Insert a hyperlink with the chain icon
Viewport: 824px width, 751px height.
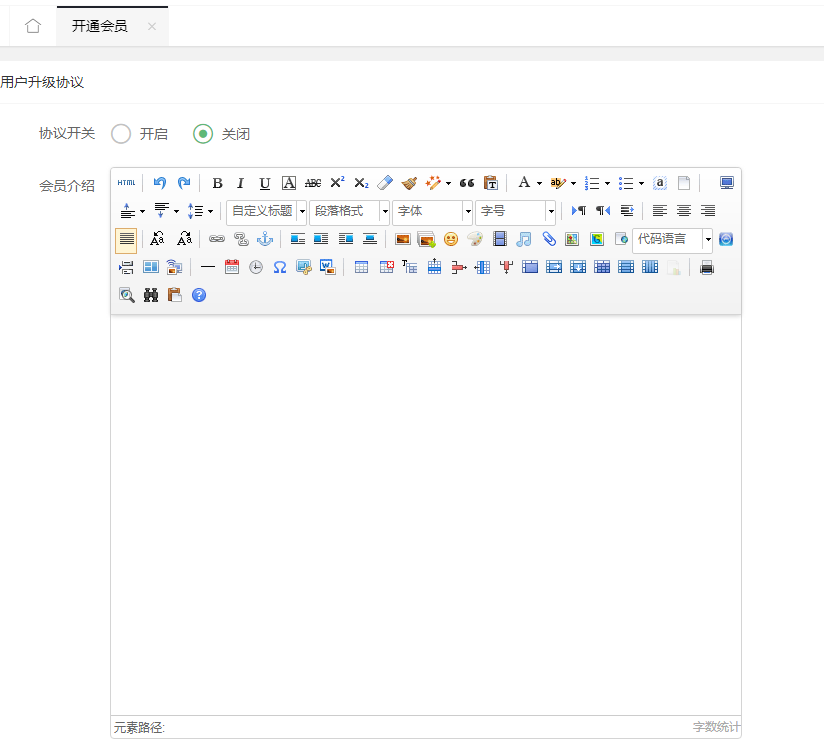(x=217, y=239)
